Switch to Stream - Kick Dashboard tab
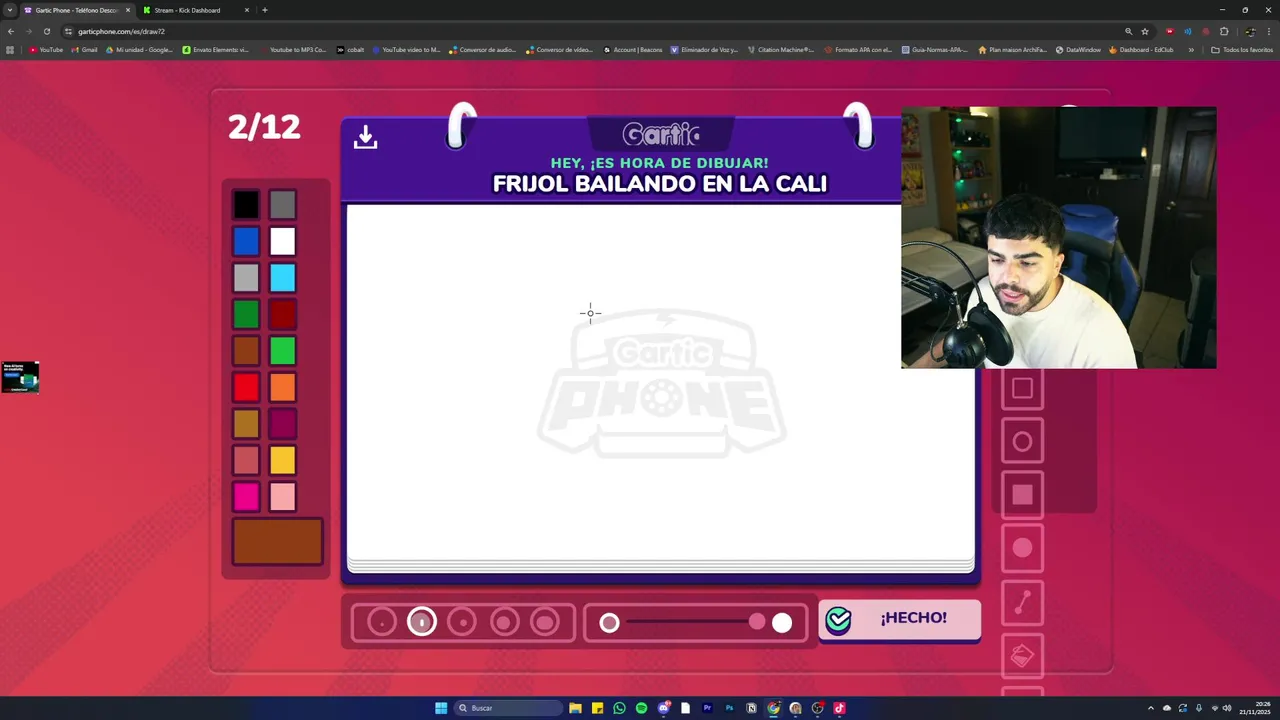Viewport: 1280px width, 720px height. pos(195,10)
